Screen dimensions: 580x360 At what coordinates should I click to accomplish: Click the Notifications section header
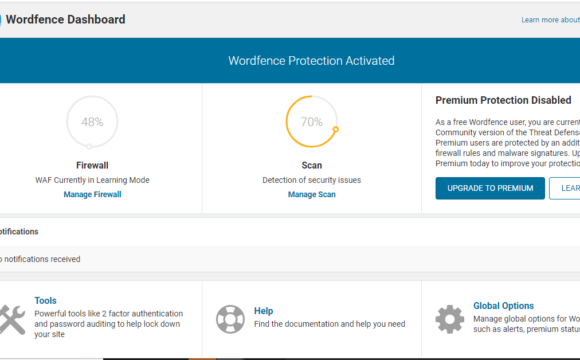(19, 232)
